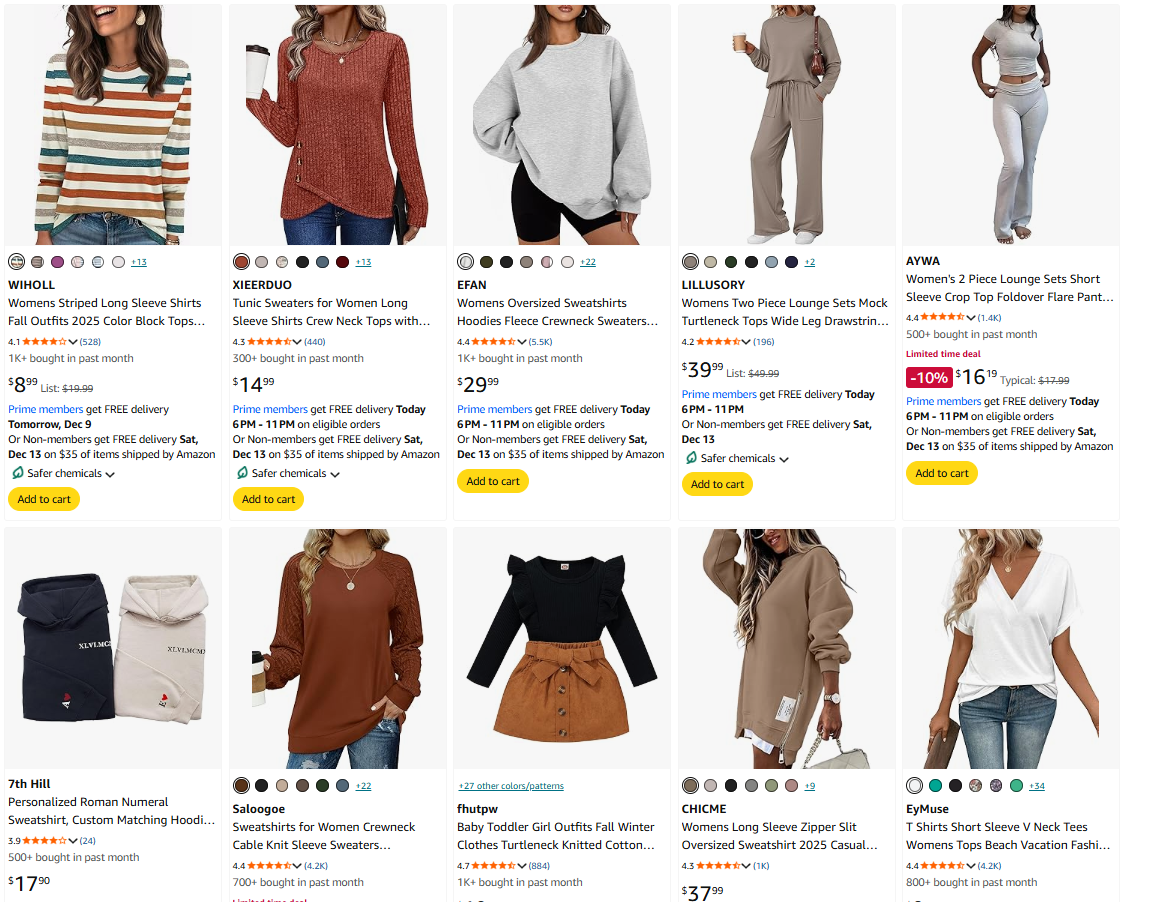Viewport: 1162px width, 902px height.
Task: Open rating dropdown arrow for CHICME sweatshirt
Action: tap(746, 865)
